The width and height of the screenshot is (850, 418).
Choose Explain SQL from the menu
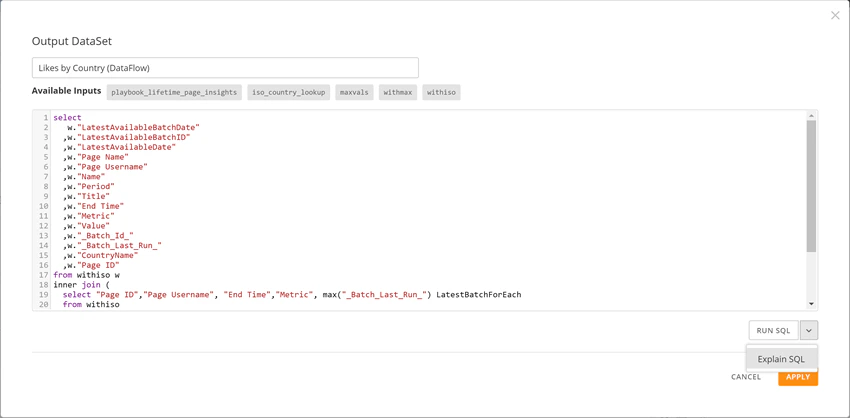[781, 359]
